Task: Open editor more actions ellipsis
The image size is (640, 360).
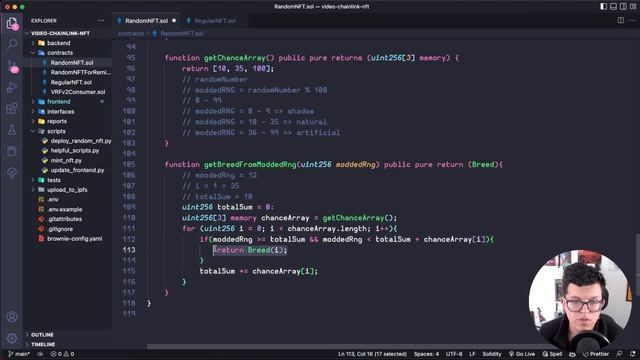Action: 632,20
